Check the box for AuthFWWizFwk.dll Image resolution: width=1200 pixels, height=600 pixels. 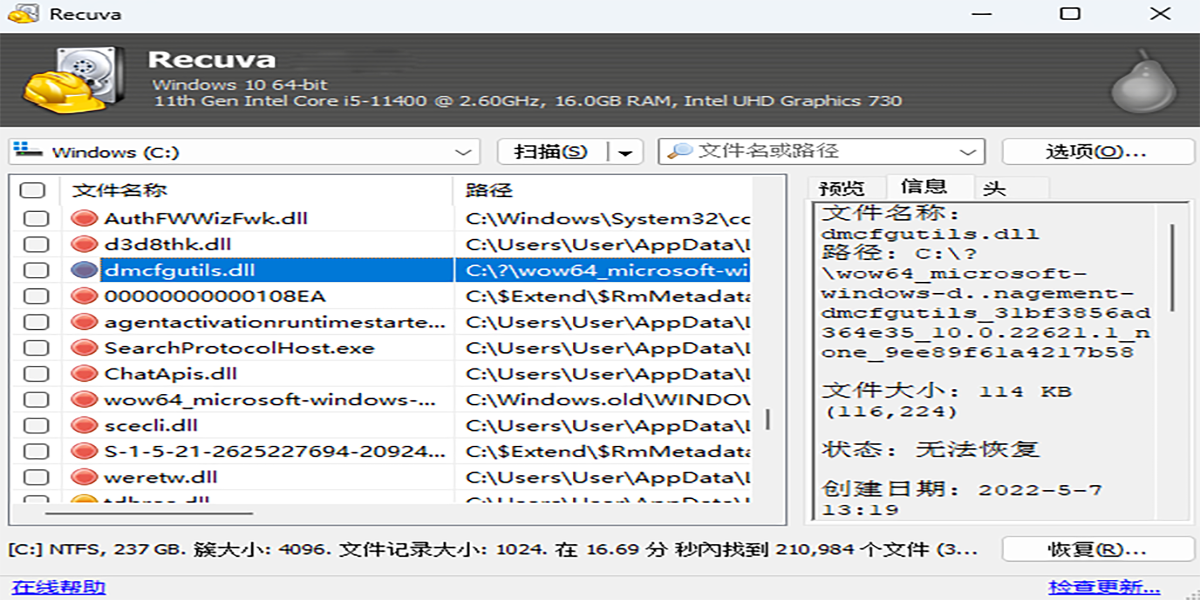point(36,218)
